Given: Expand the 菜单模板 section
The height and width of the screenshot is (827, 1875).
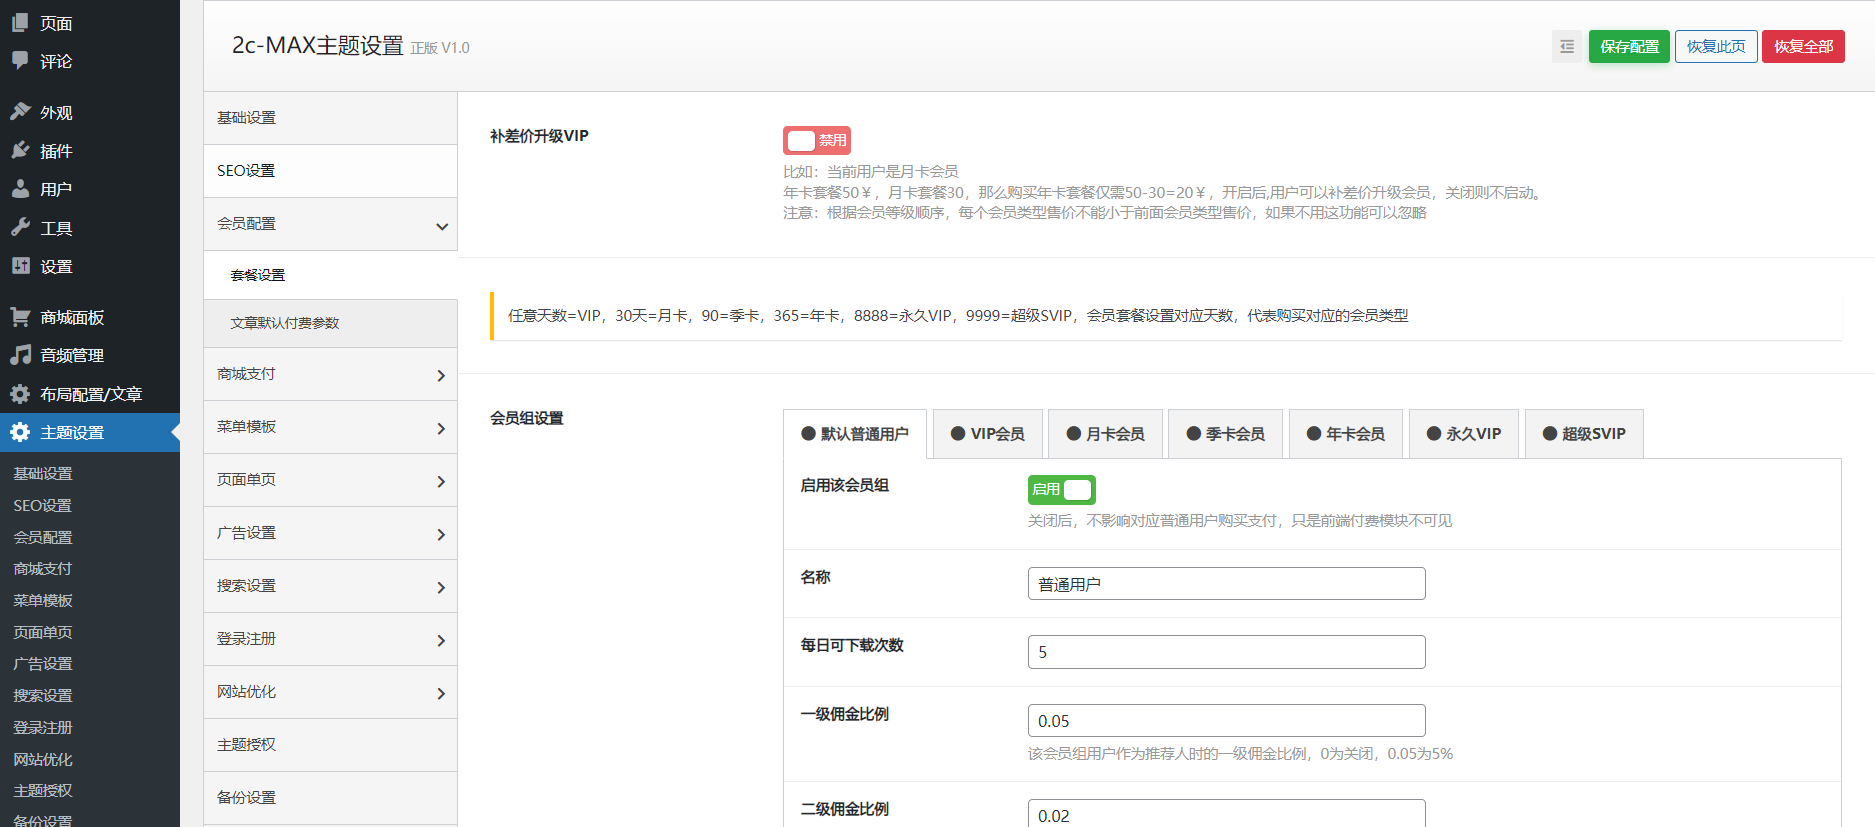Looking at the screenshot, I should pyautogui.click(x=330, y=427).
